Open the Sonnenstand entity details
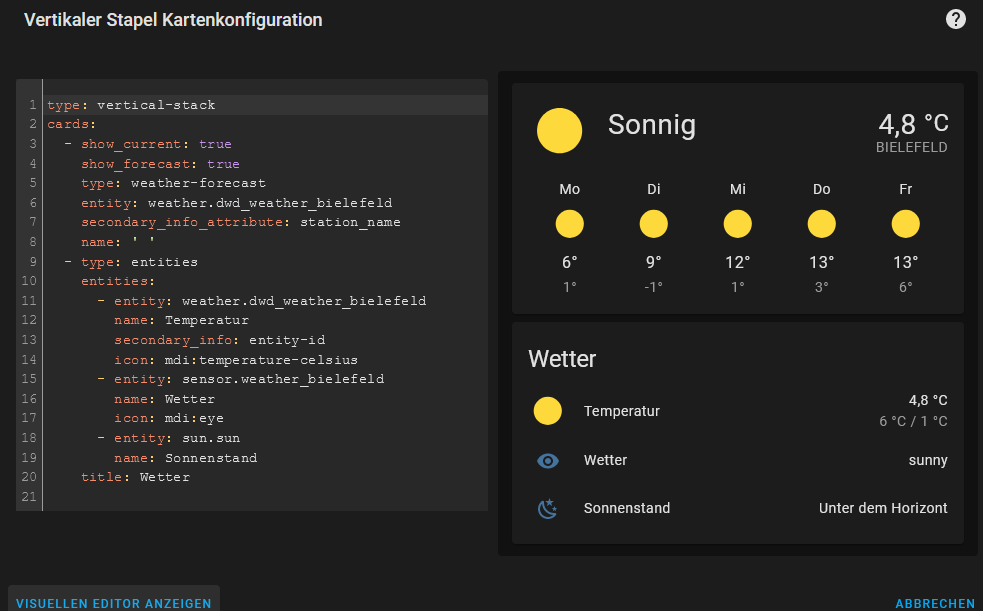Viewport: 983px width, 611px height. point(627,508)
